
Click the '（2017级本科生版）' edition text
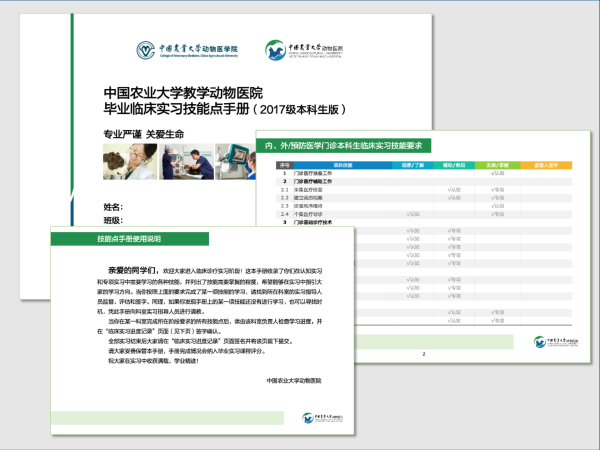(x=299, y=110)
